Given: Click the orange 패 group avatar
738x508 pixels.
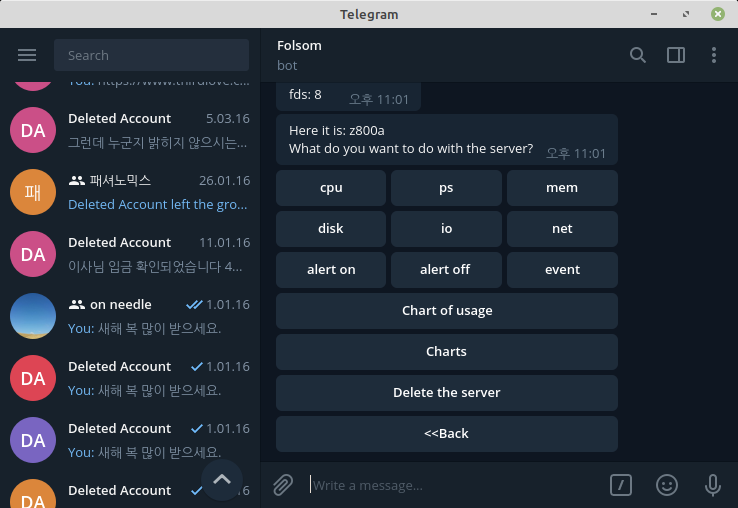Looking at the screenshot, I should coord(33,192).
